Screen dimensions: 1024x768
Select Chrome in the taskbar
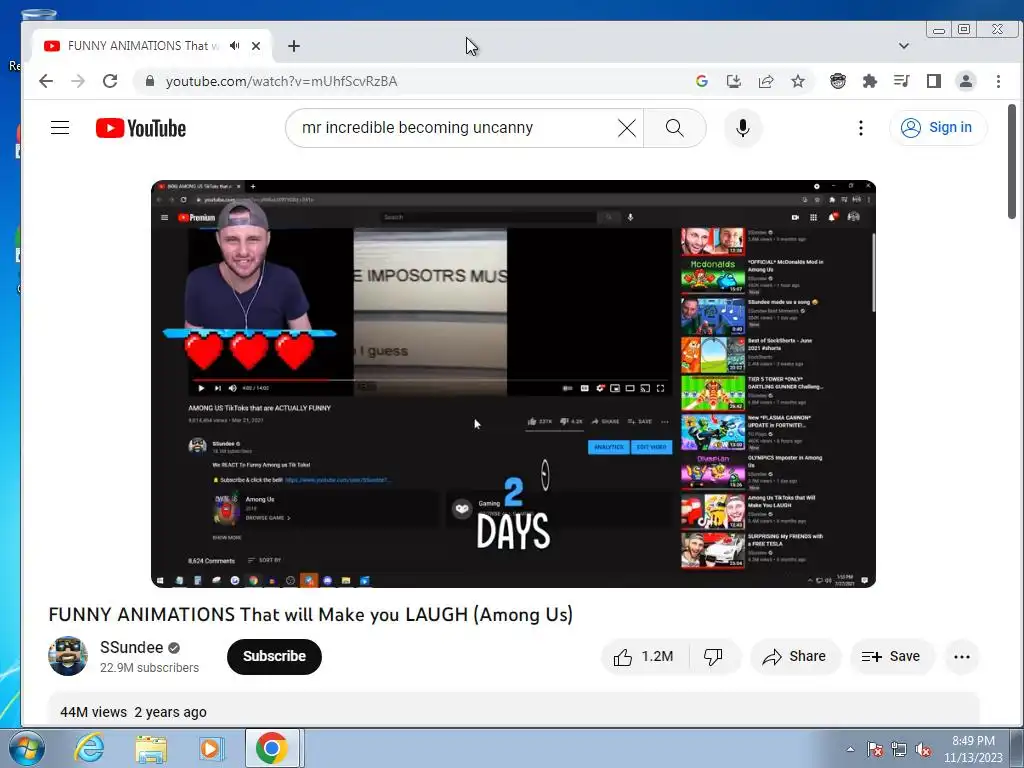click(272, 748)
